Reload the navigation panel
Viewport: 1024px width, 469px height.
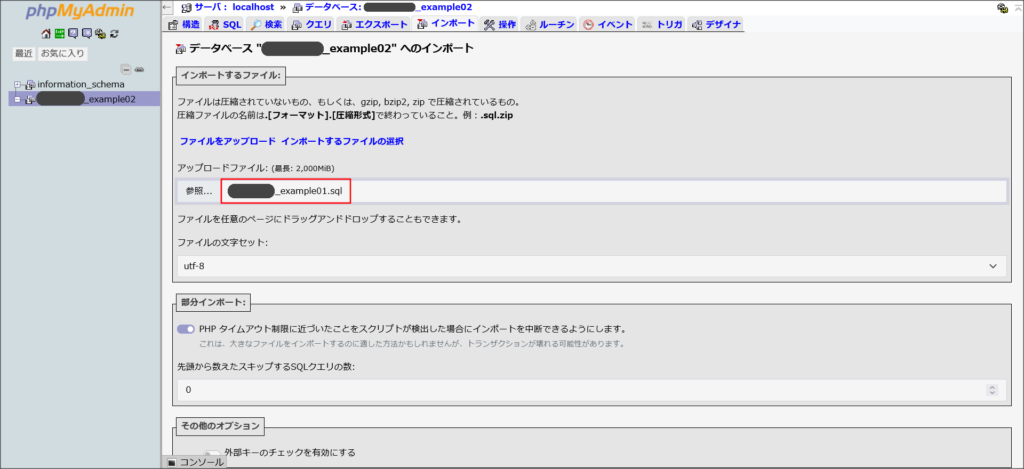click(x=114, y=34)
